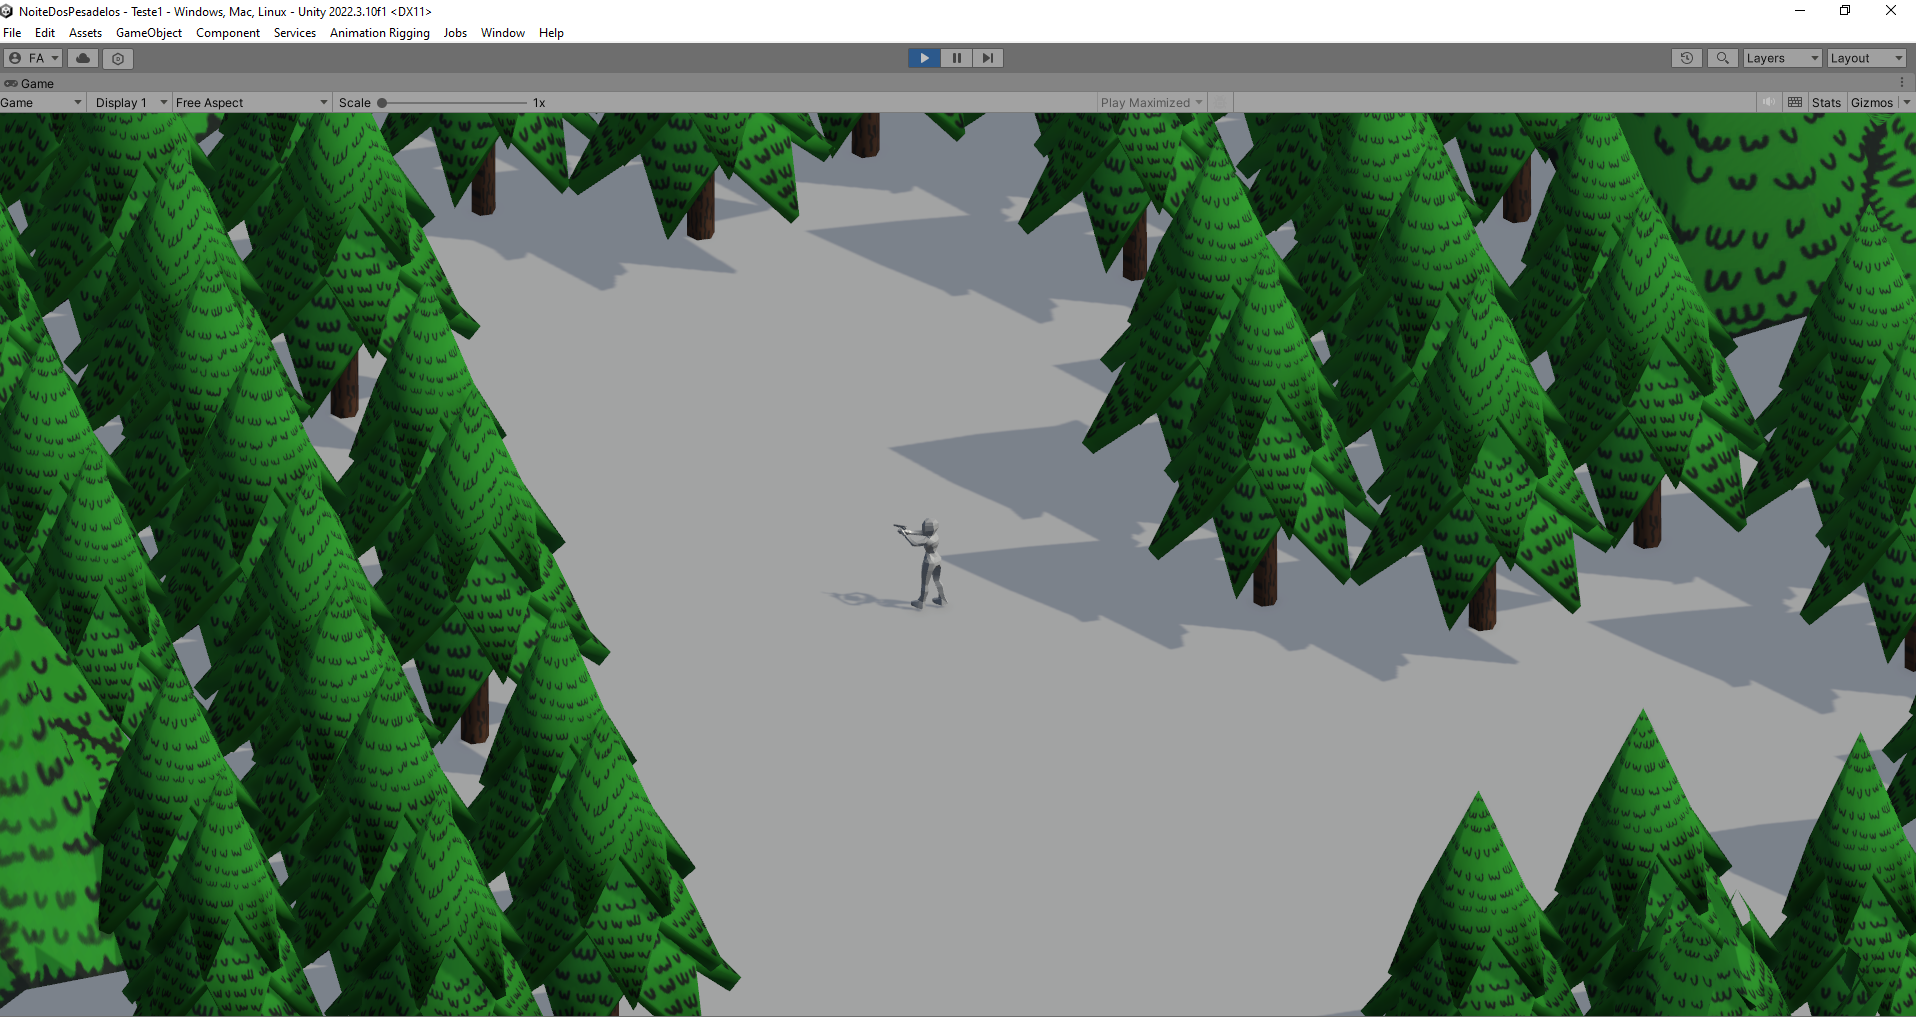
Task: Click the 1x scale value label
Action: click(539, 103)
